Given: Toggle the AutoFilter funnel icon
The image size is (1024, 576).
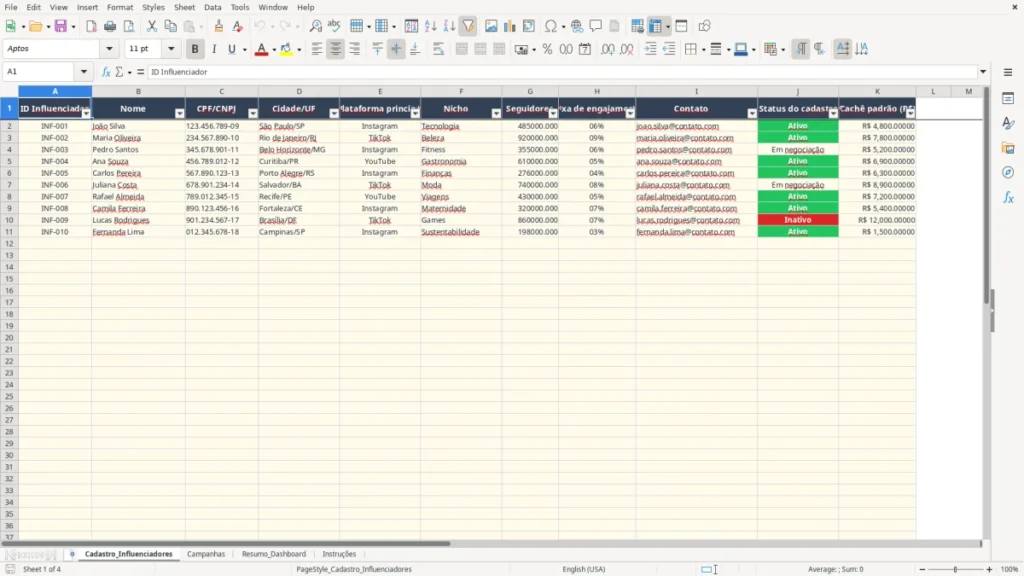Looking at the screenshot, I should (468, 26).
